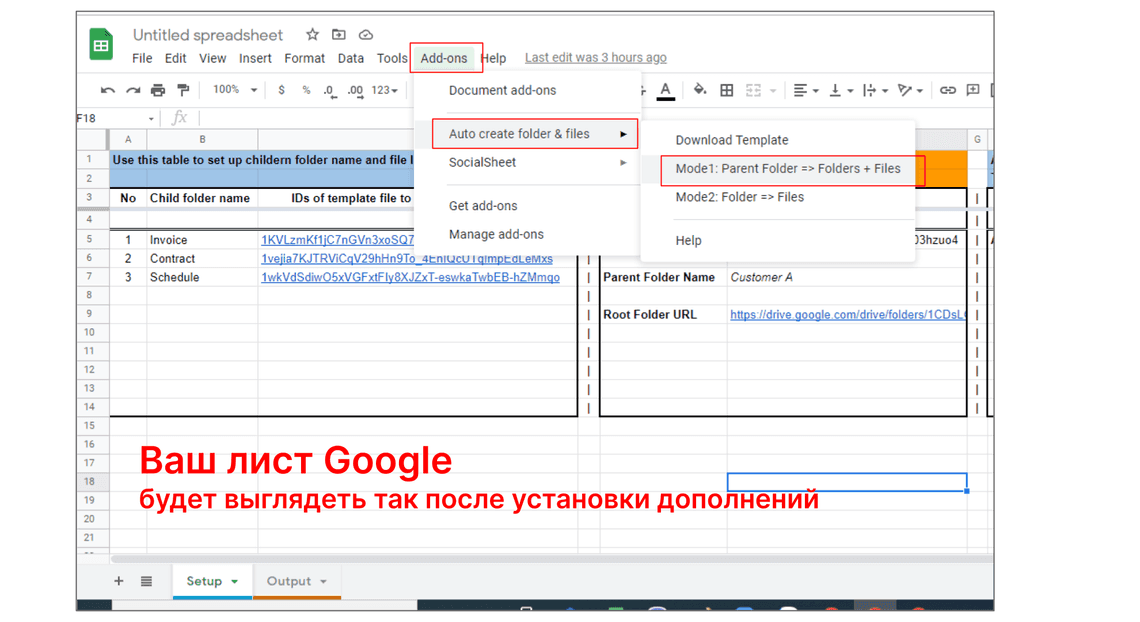The image size is (1140, 622).
Task: Expand the zoom 100% dropdown
Action: pyautogui.click(x=234, y=90)
